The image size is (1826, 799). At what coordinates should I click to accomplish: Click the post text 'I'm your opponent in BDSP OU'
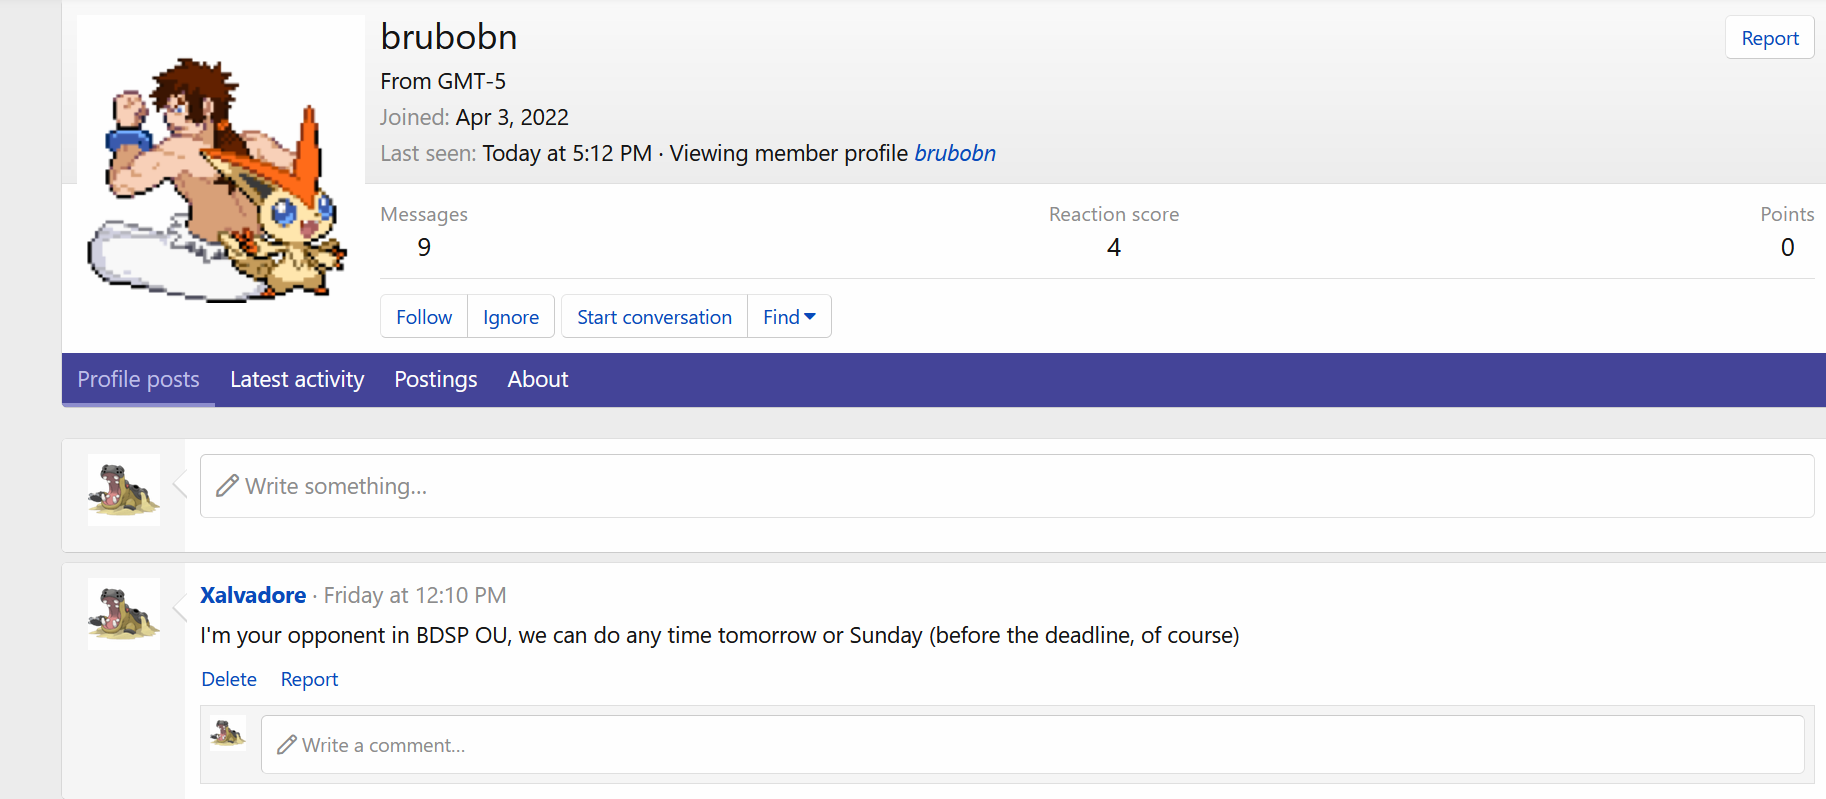355,635
